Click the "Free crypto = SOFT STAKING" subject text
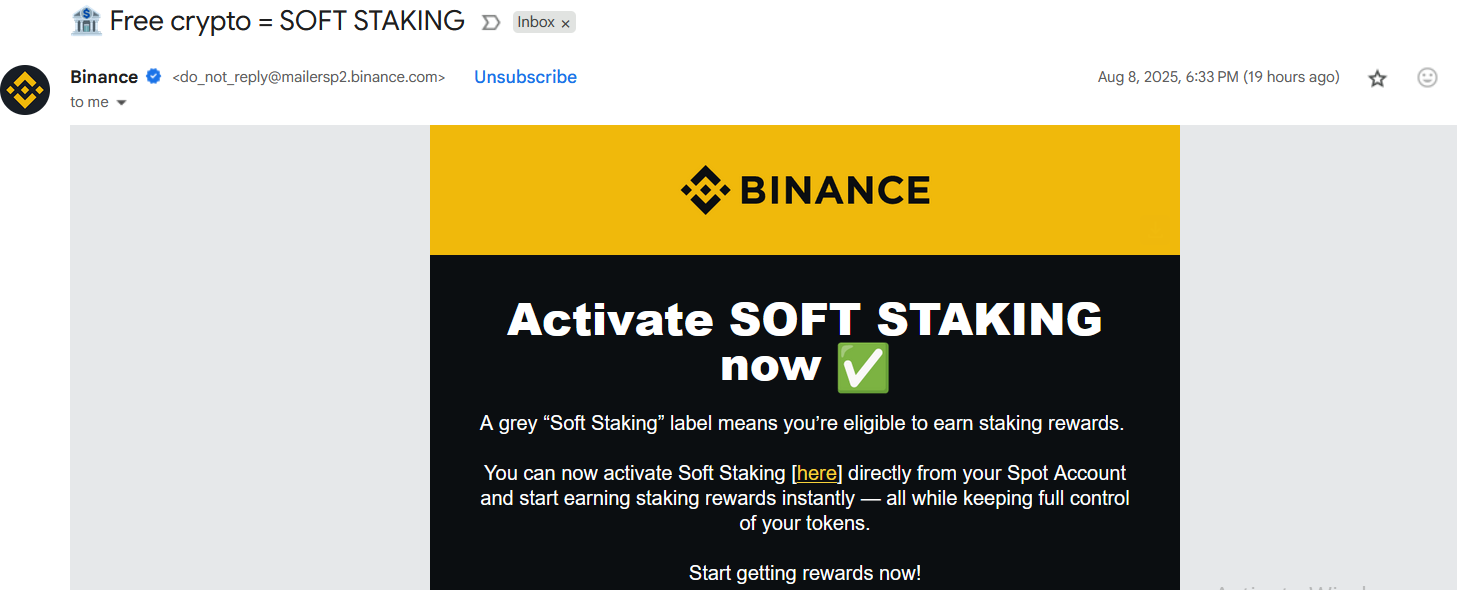The image size is (1457, 590). (x=287, y=20)
